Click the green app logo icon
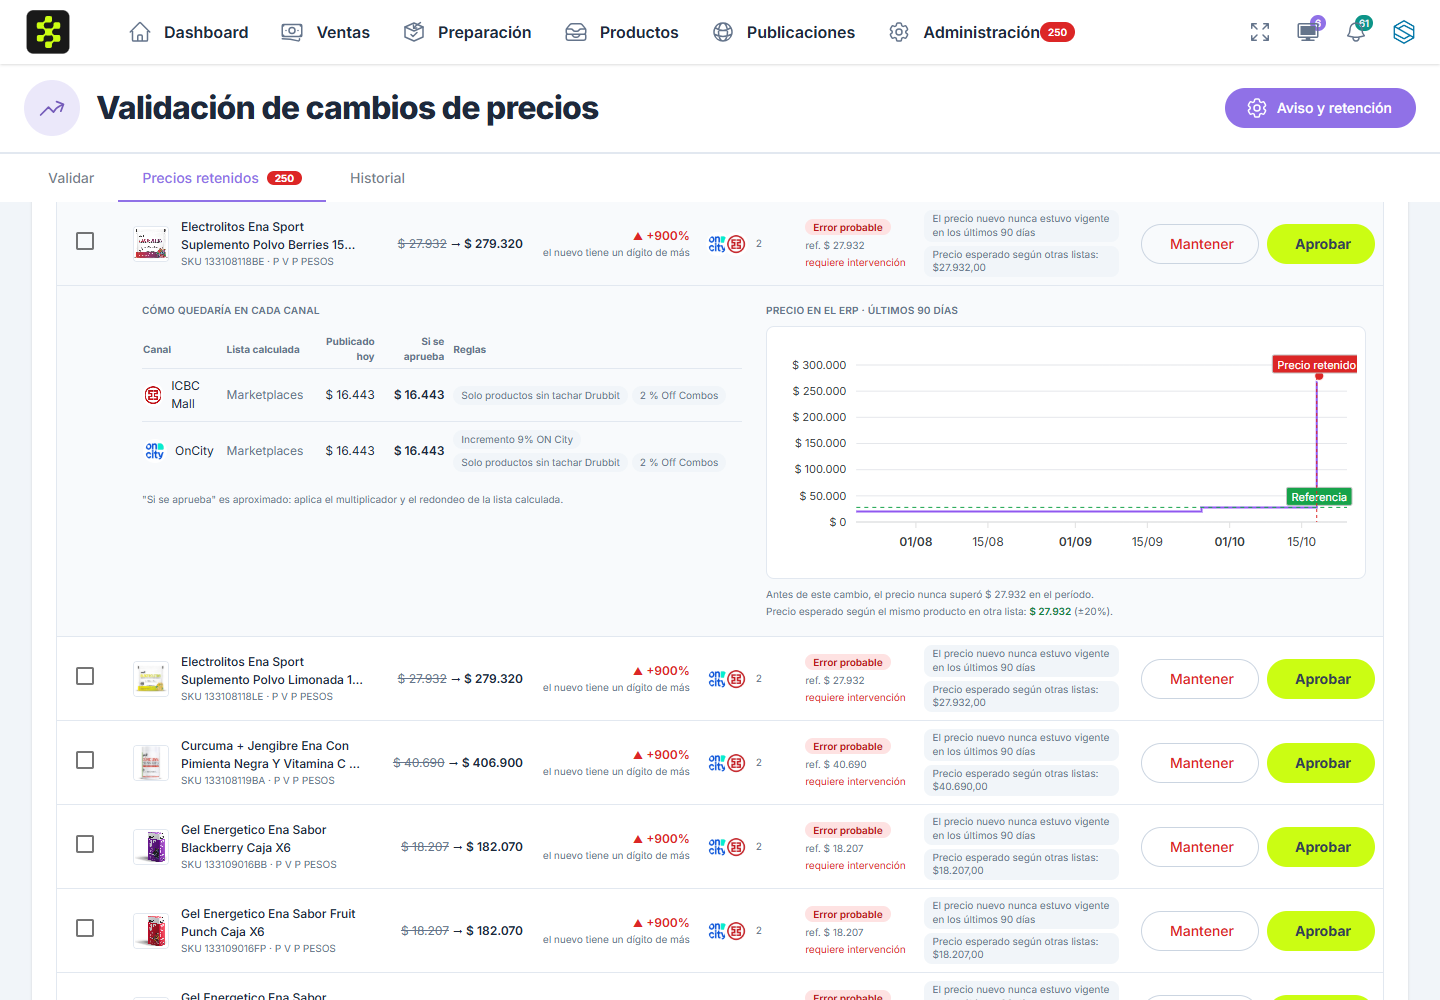The image size is (1440, 1000). pos(48,32)
